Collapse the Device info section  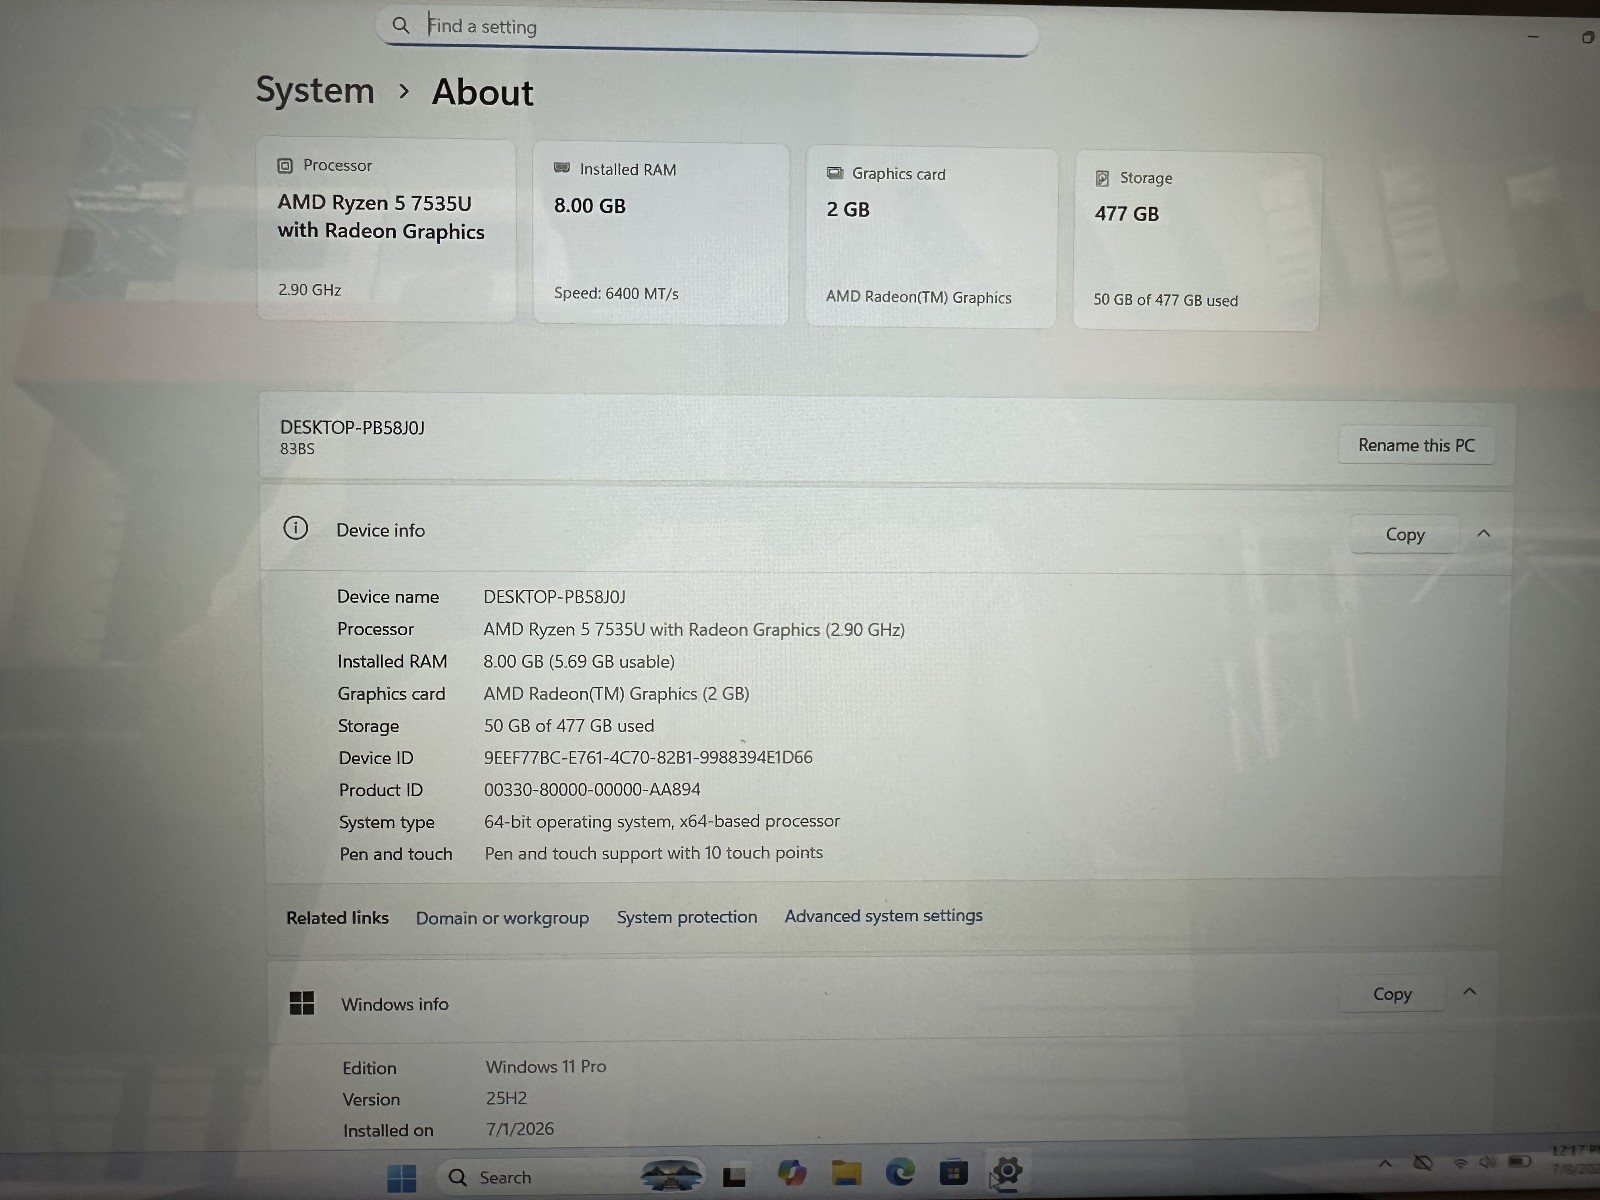(1484, 533)
